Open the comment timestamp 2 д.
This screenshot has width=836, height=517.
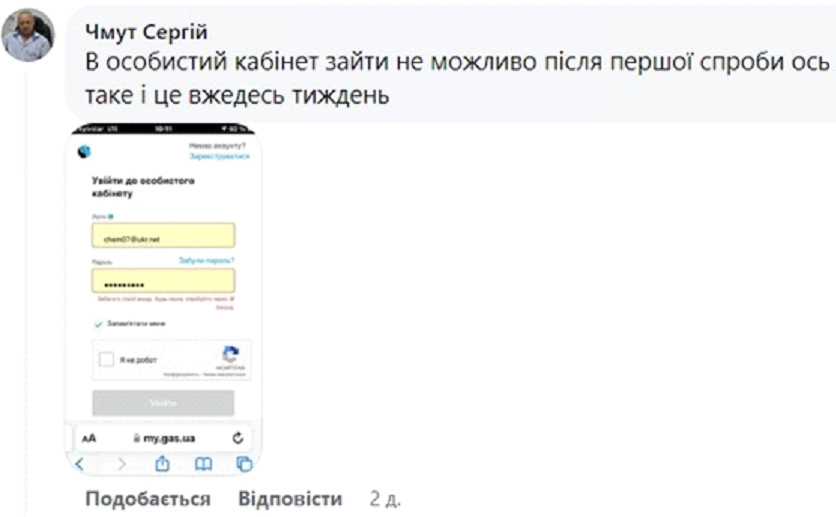(x=385, y=499)
